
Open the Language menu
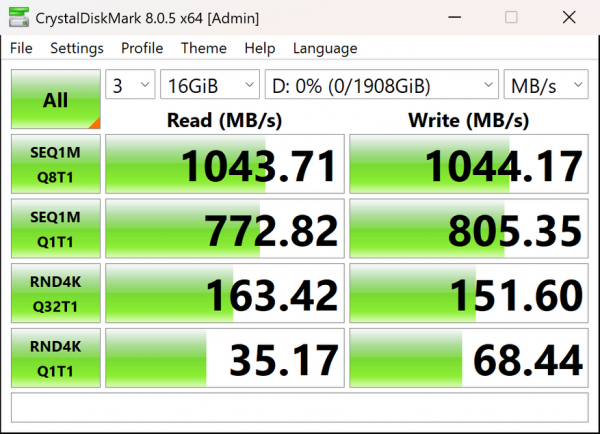click(325, 48)
